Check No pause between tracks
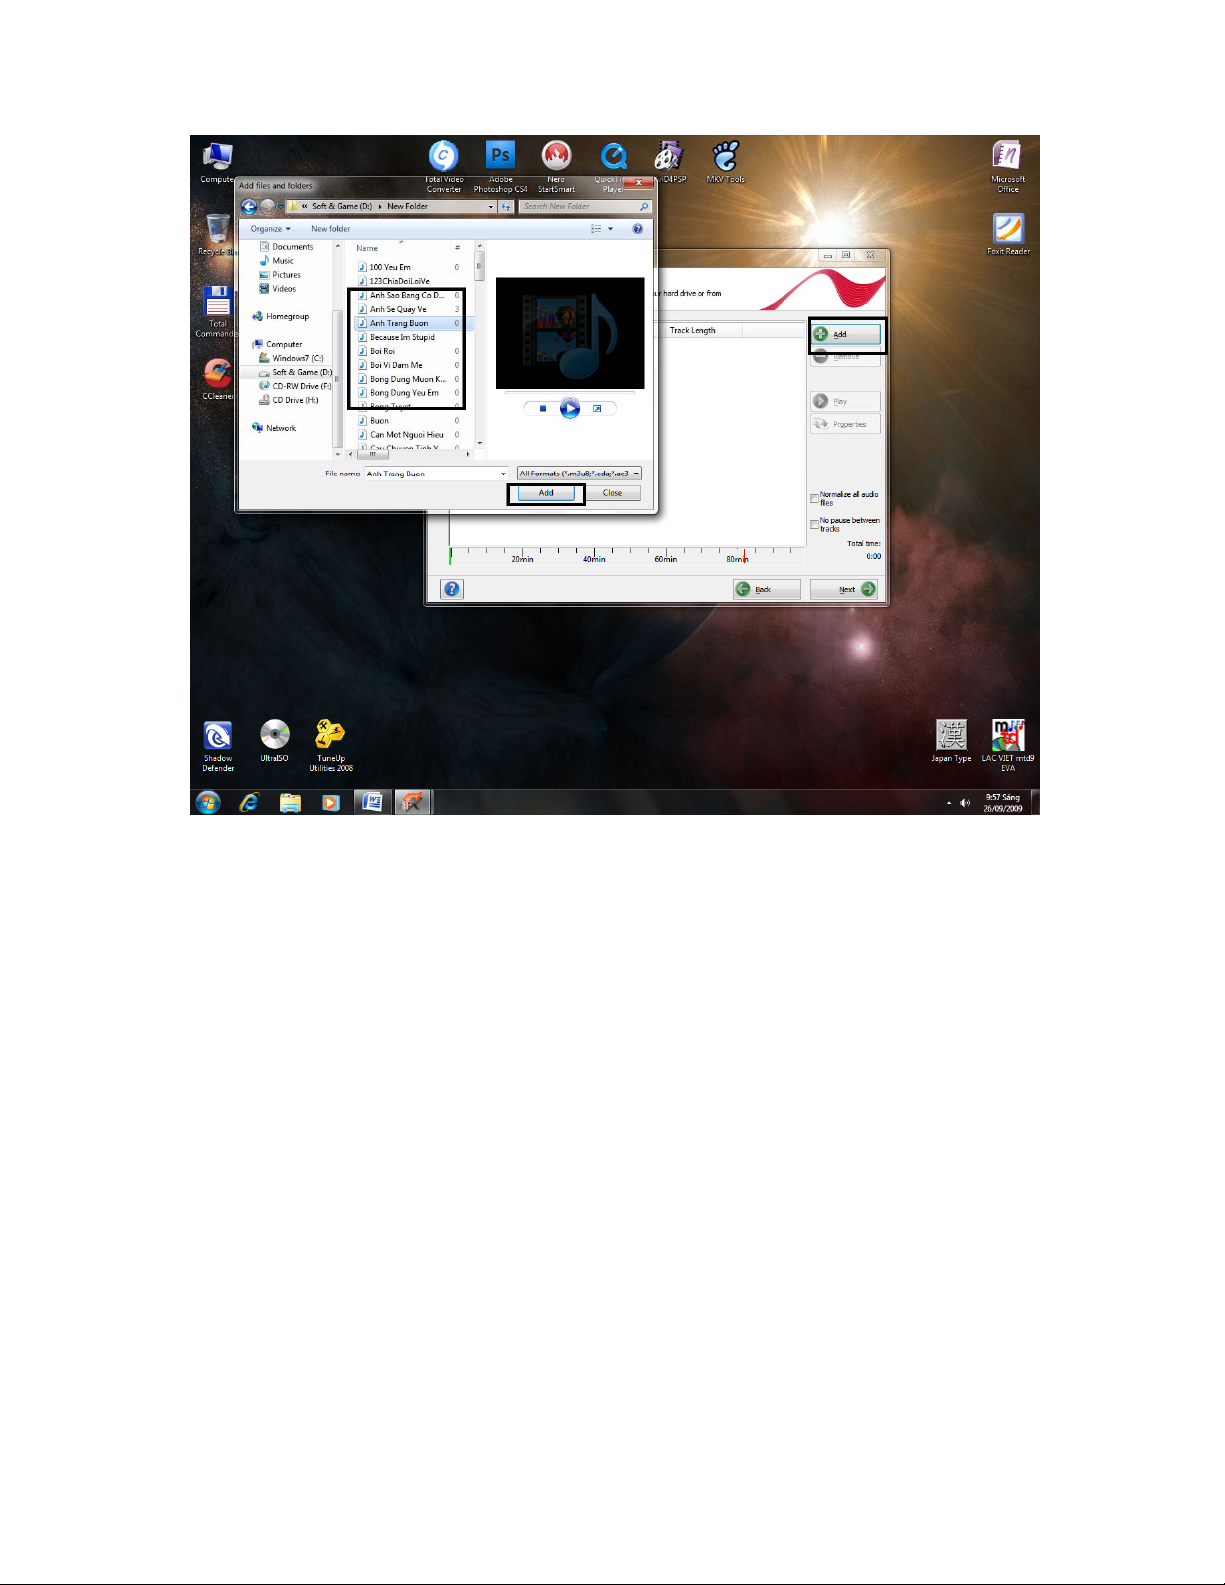The height and width of the screenshot is (1585, 1225). click(814, 524)
